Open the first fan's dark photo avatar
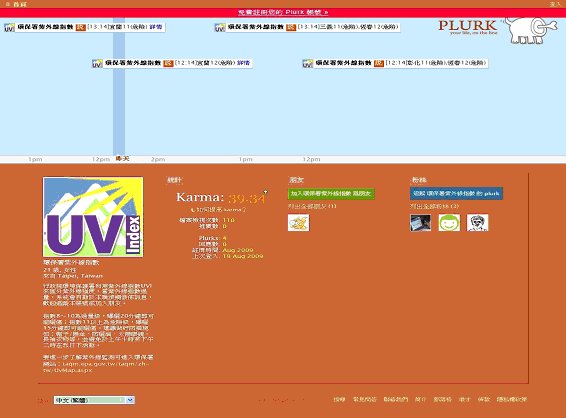566x418 pixels. click(x=421, y=223)
